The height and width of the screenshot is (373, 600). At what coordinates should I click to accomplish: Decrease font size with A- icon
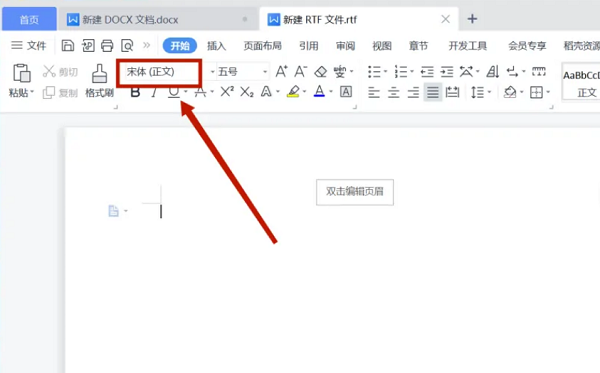(x=300, y=71)
